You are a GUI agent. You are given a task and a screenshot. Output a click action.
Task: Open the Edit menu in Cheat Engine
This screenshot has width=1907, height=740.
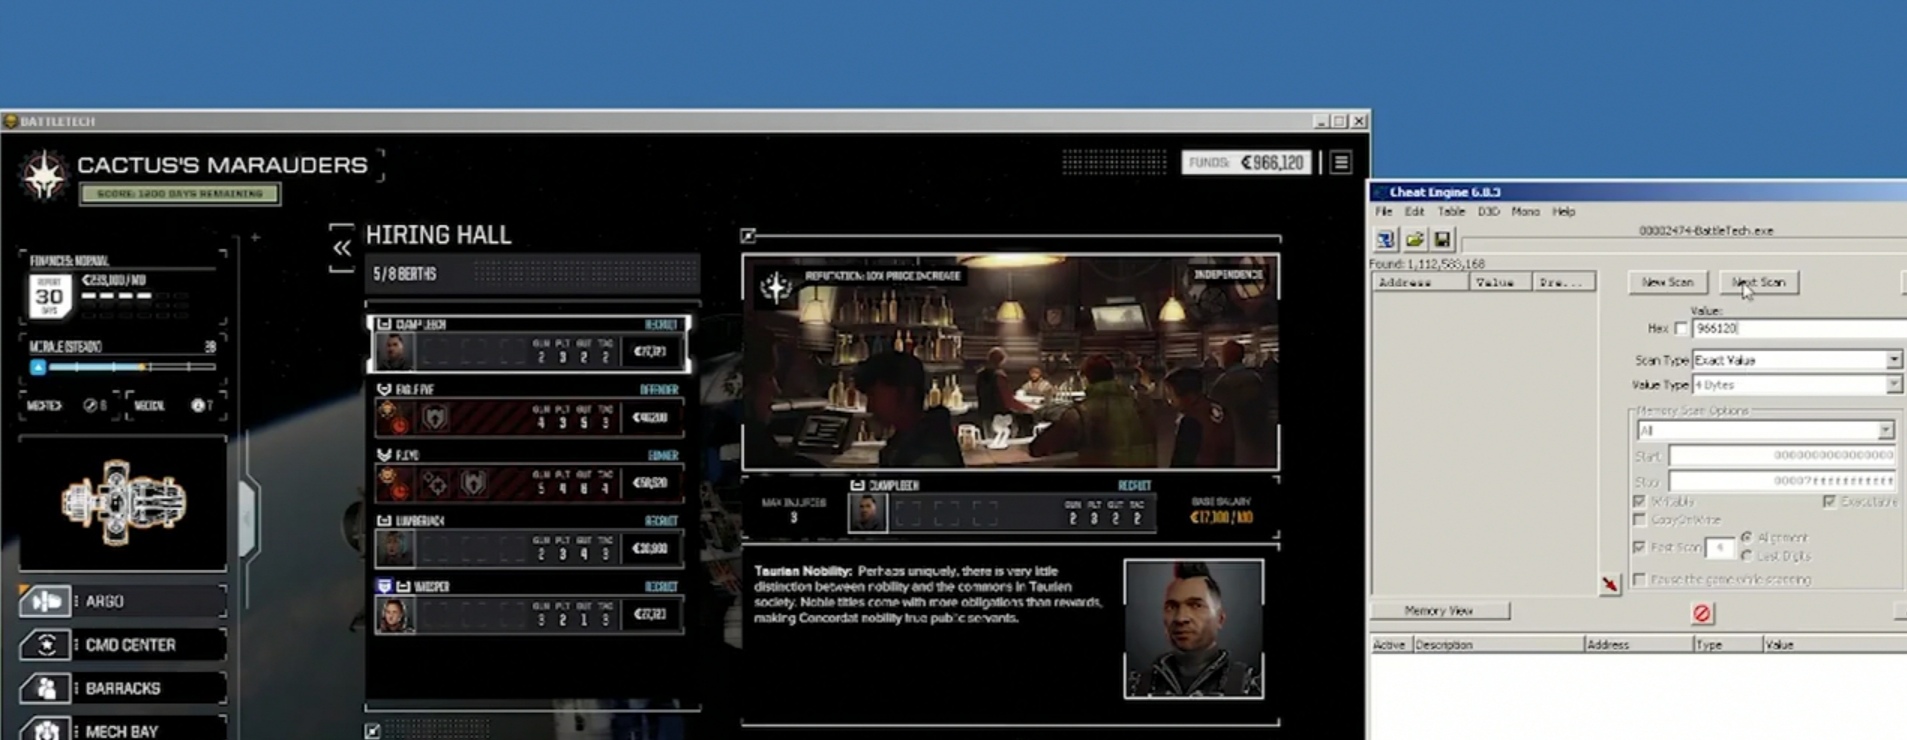(1414, 212)
